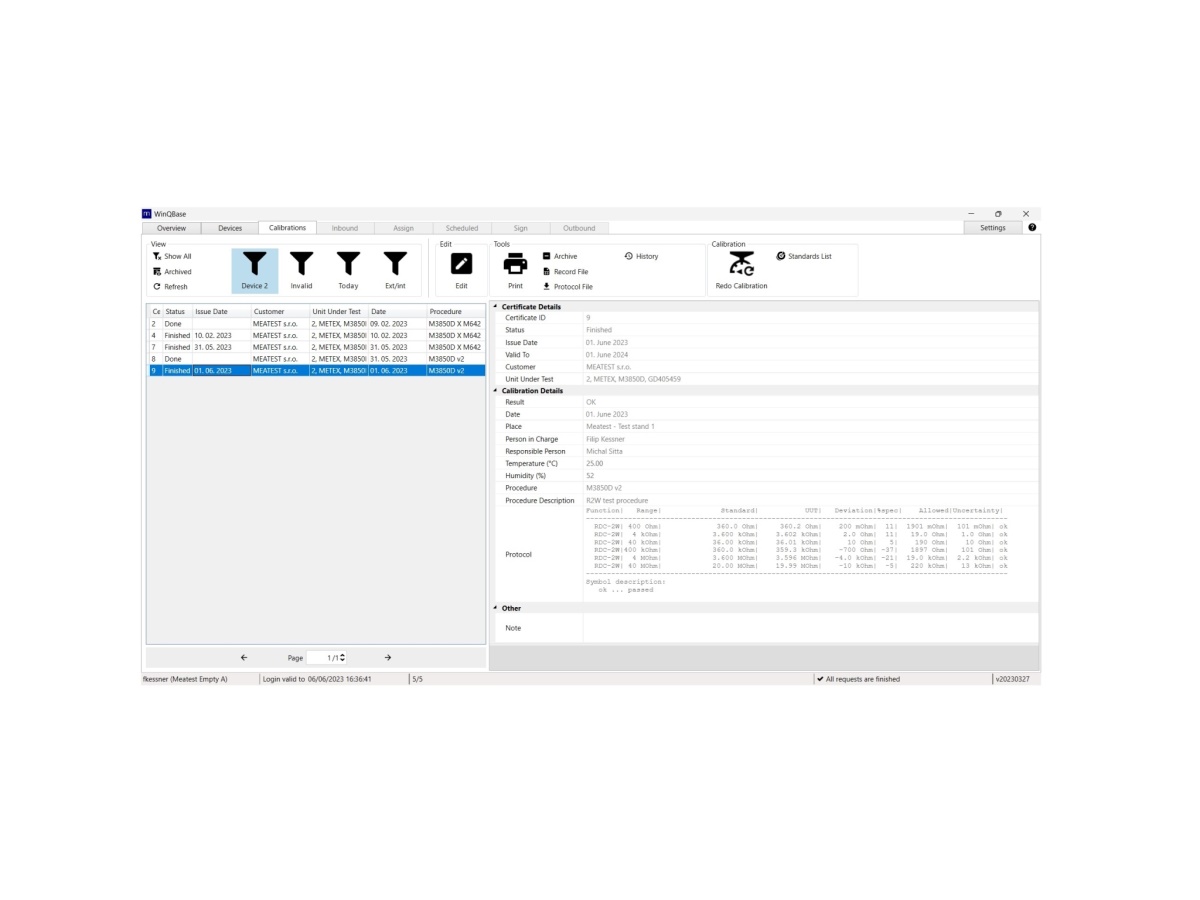Click the Settings button
The image size is (1200, 900).
click(x=992, y=228)
